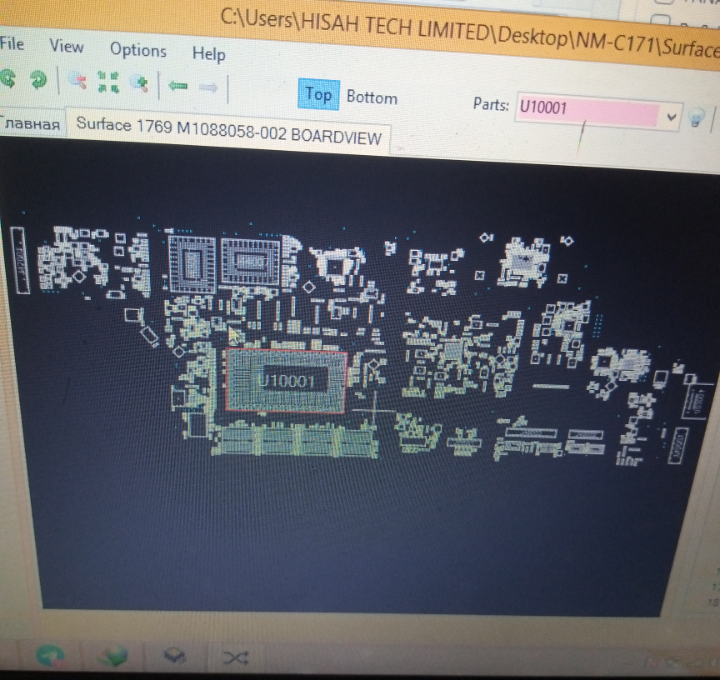The image size is (720, 680).
Task: Open the chip-shaped taskbar icon
Action: coord(174,656)
